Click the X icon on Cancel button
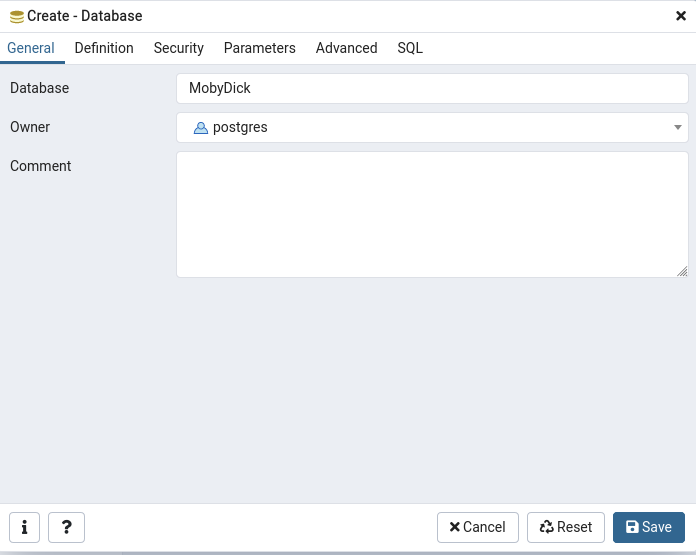 point(455,527)
